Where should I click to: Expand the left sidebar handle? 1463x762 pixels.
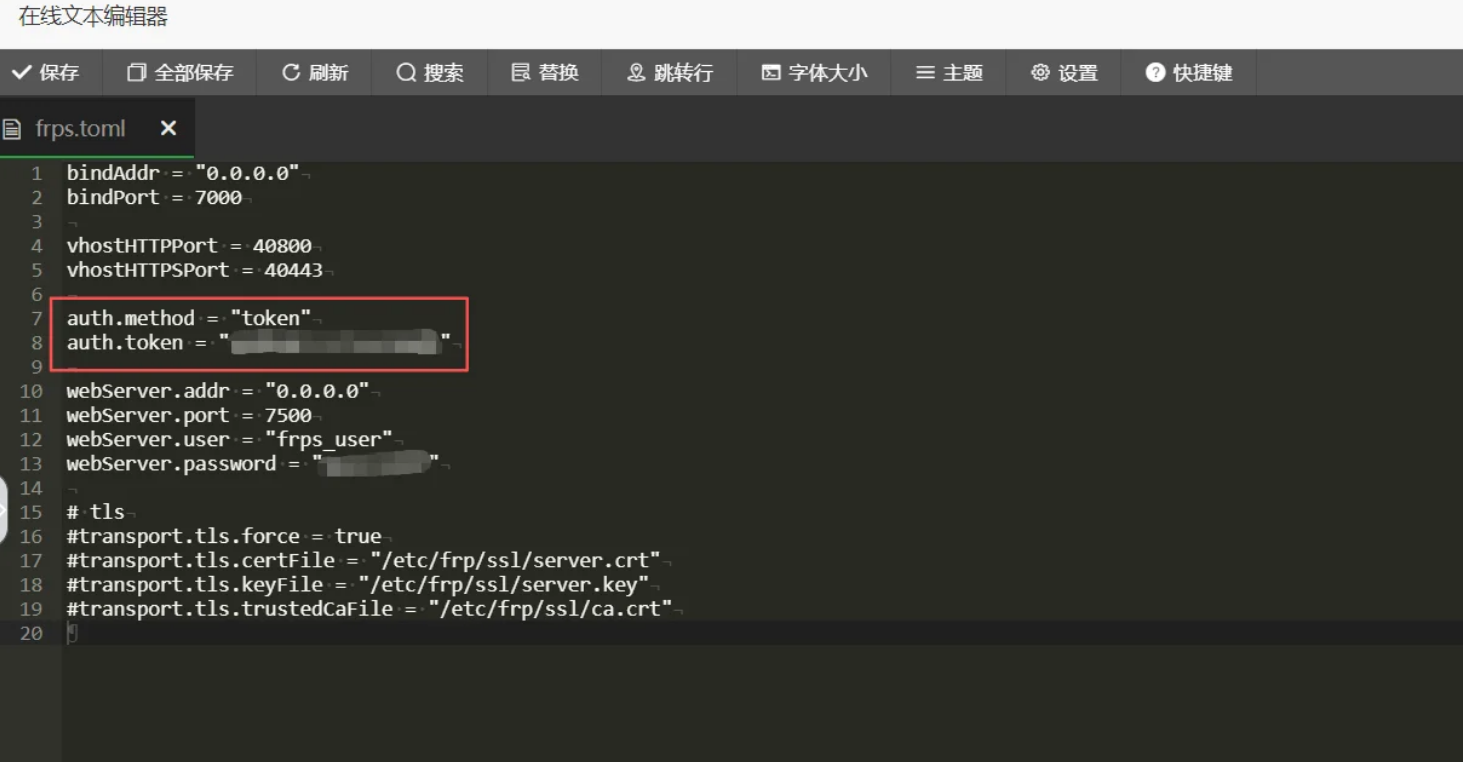tap(3, 510)
